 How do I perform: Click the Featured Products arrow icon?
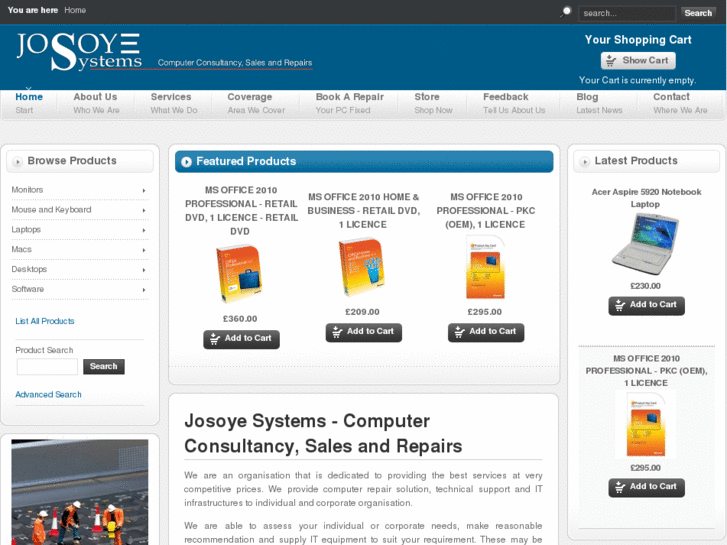186,161
